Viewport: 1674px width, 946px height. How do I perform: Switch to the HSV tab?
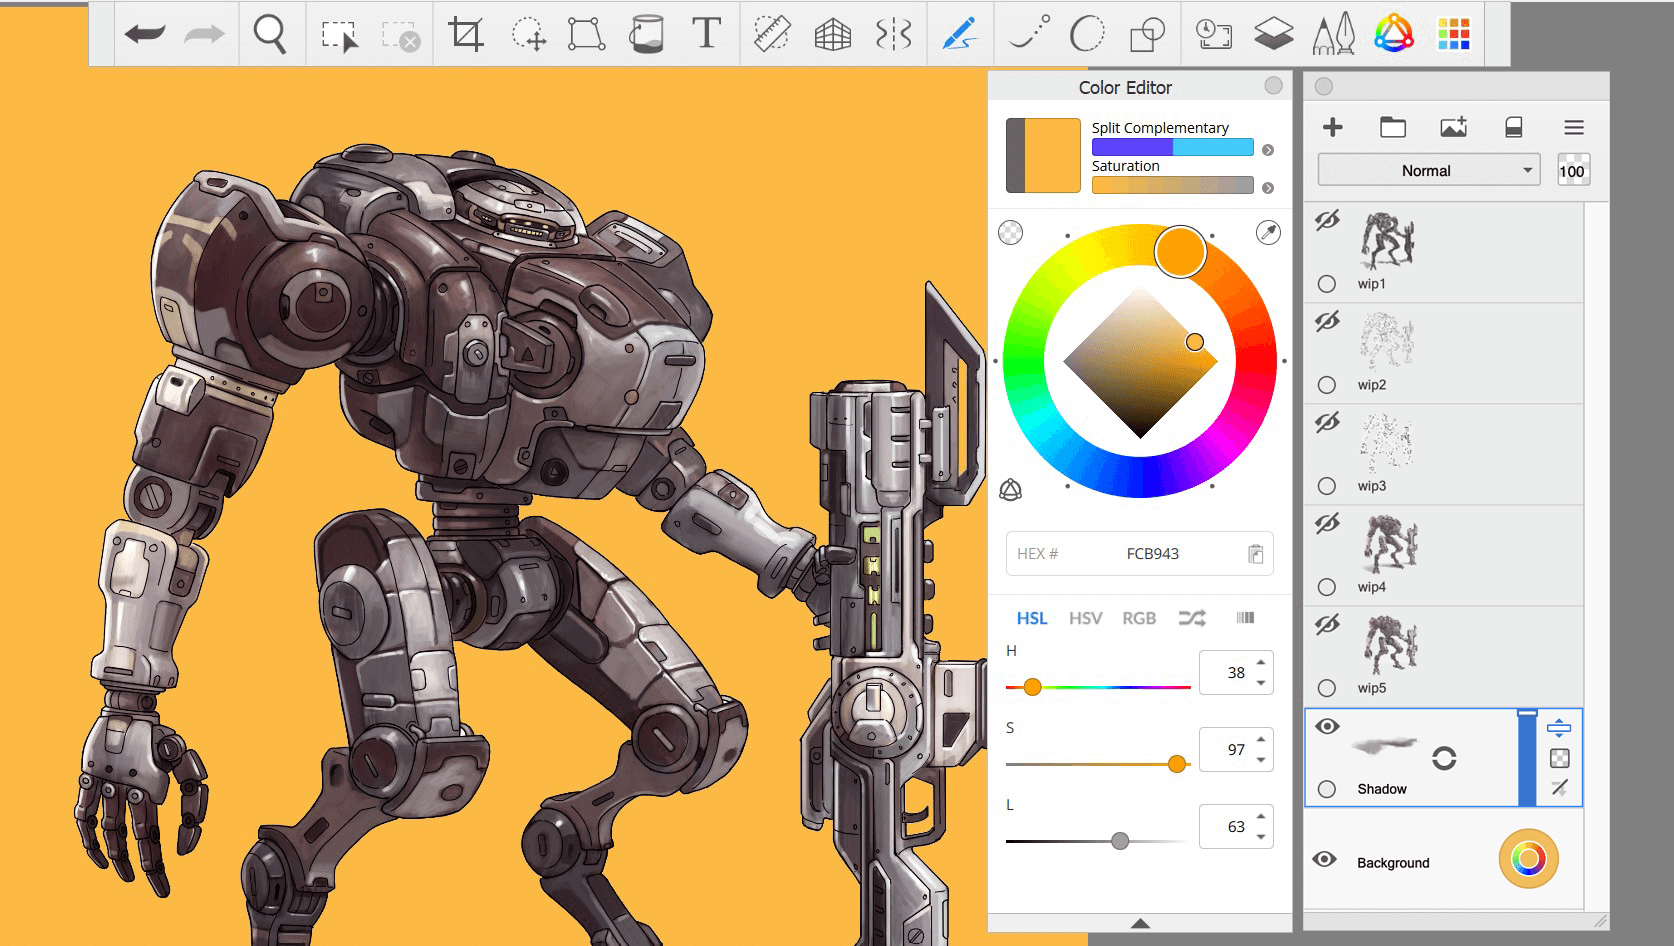point(1085,618)
